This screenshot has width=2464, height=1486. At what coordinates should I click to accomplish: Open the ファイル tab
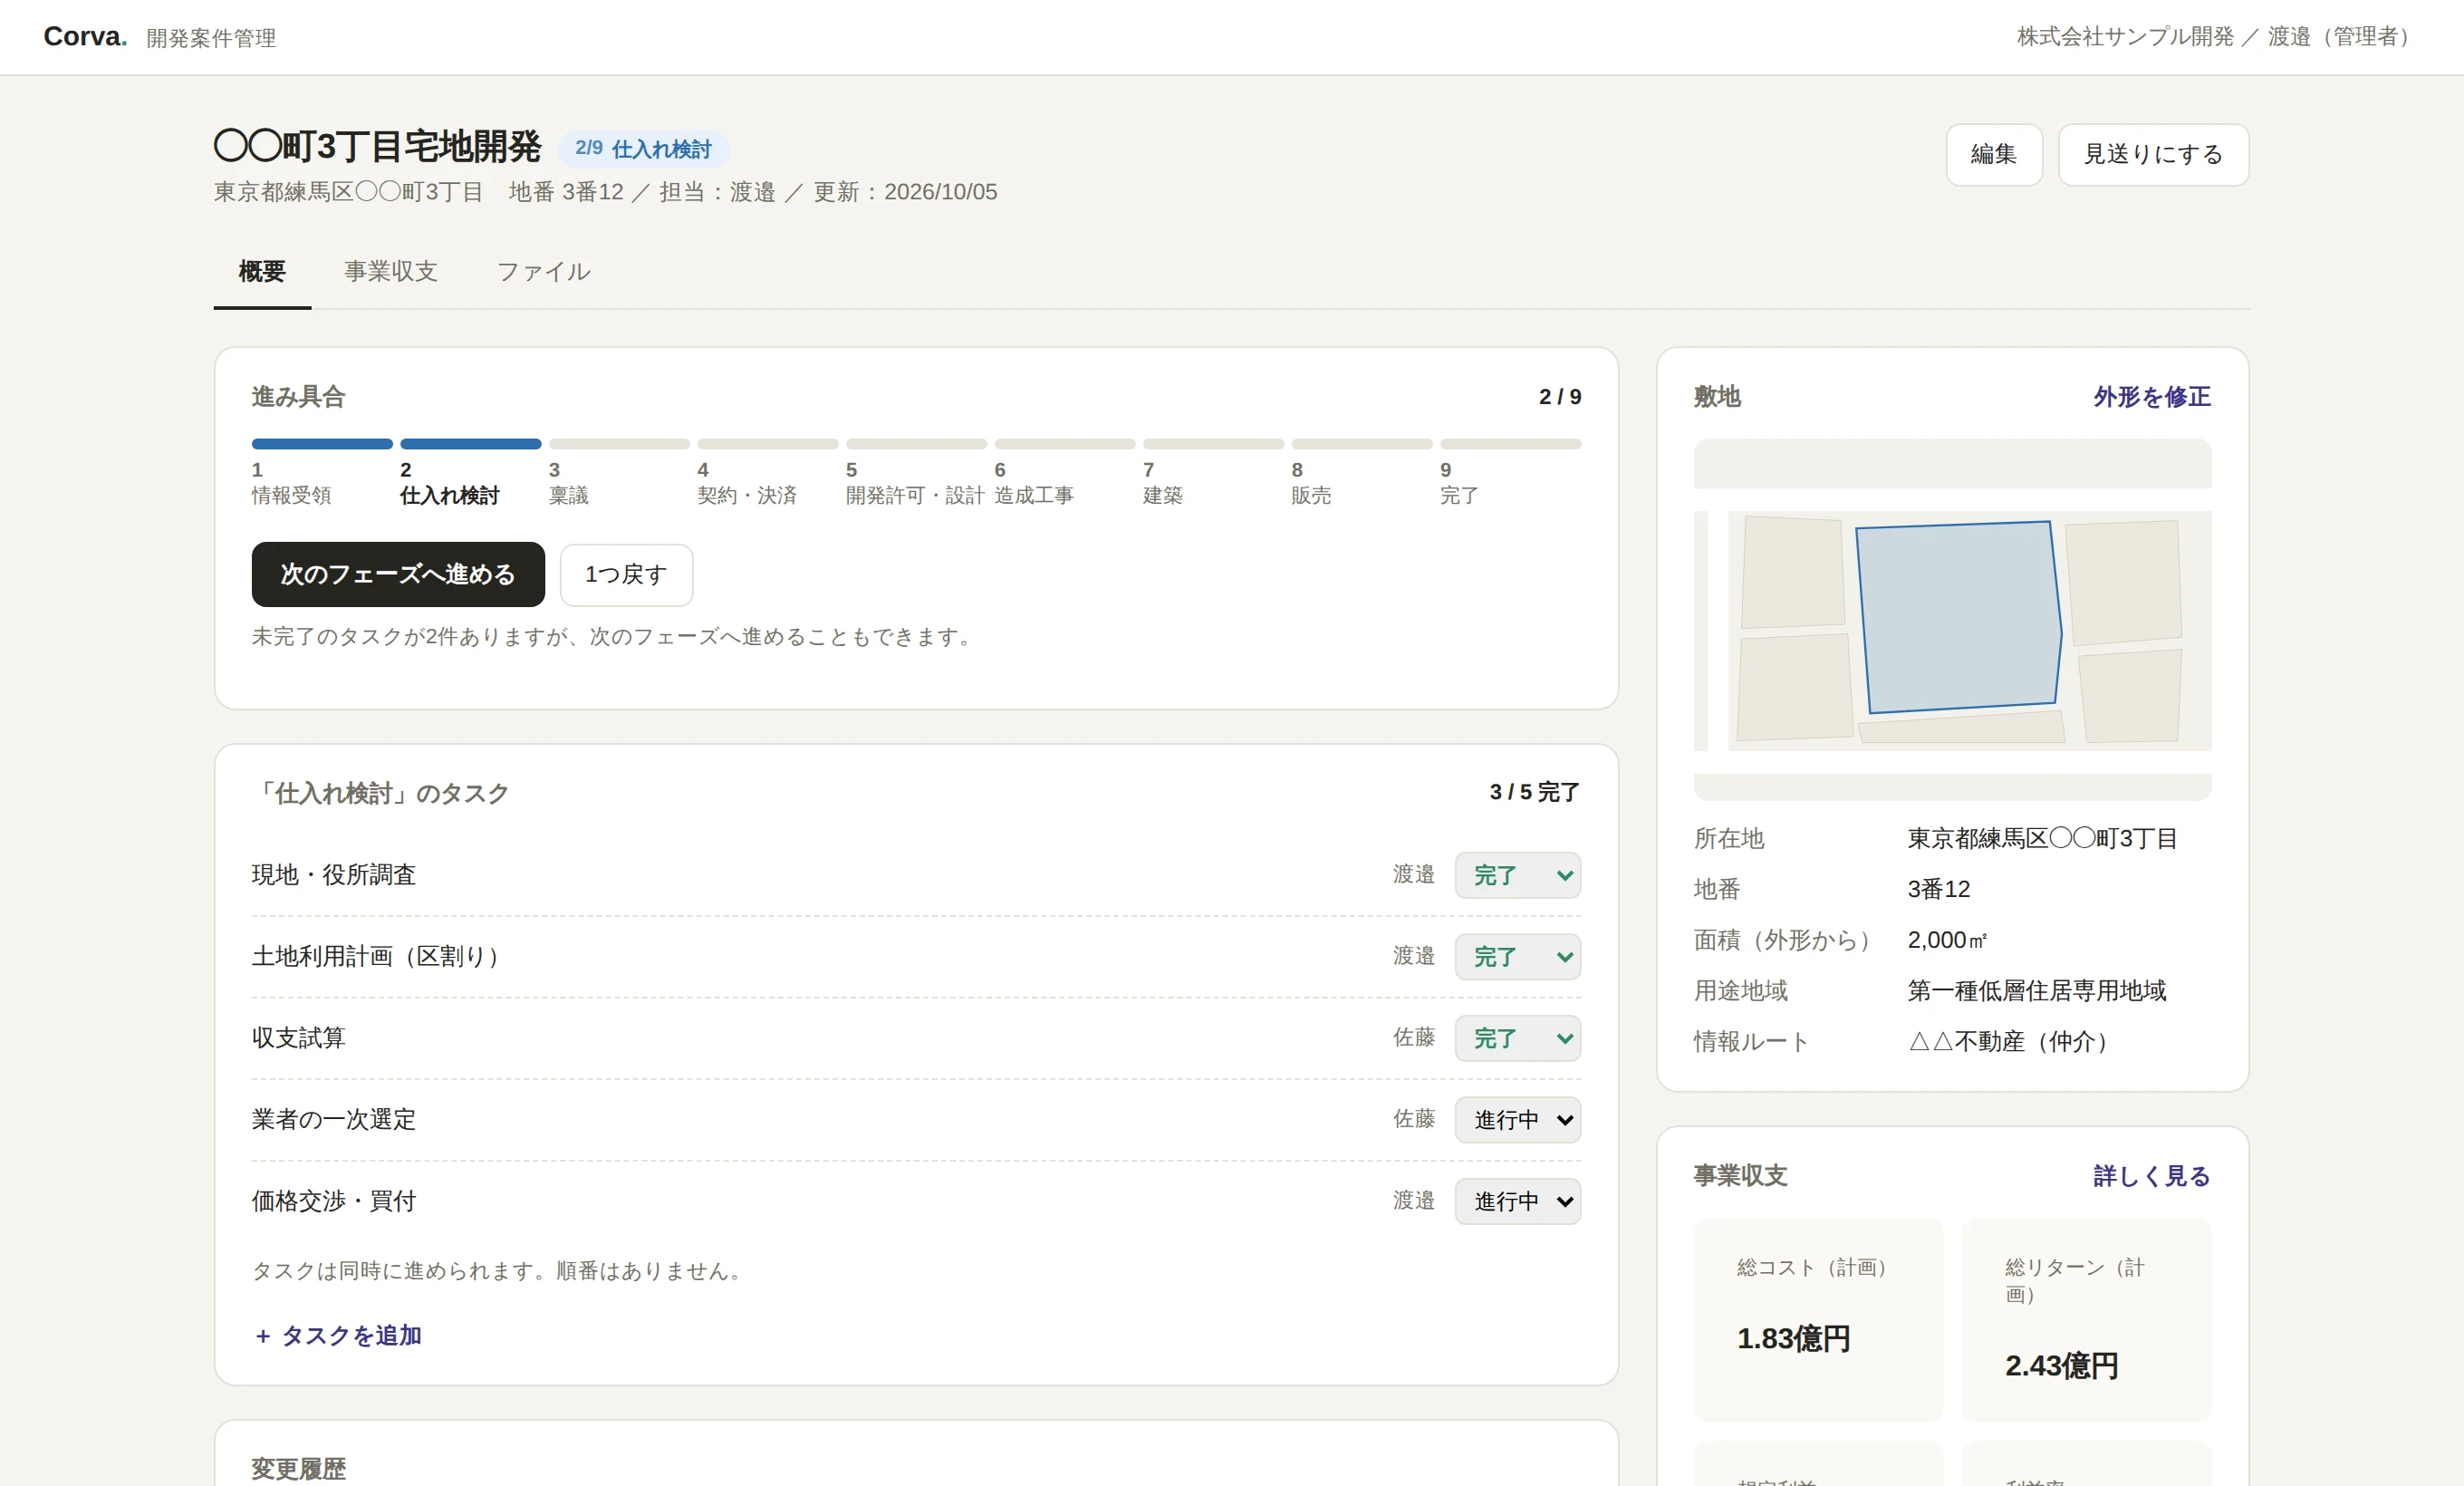click(x=544, y=272)
